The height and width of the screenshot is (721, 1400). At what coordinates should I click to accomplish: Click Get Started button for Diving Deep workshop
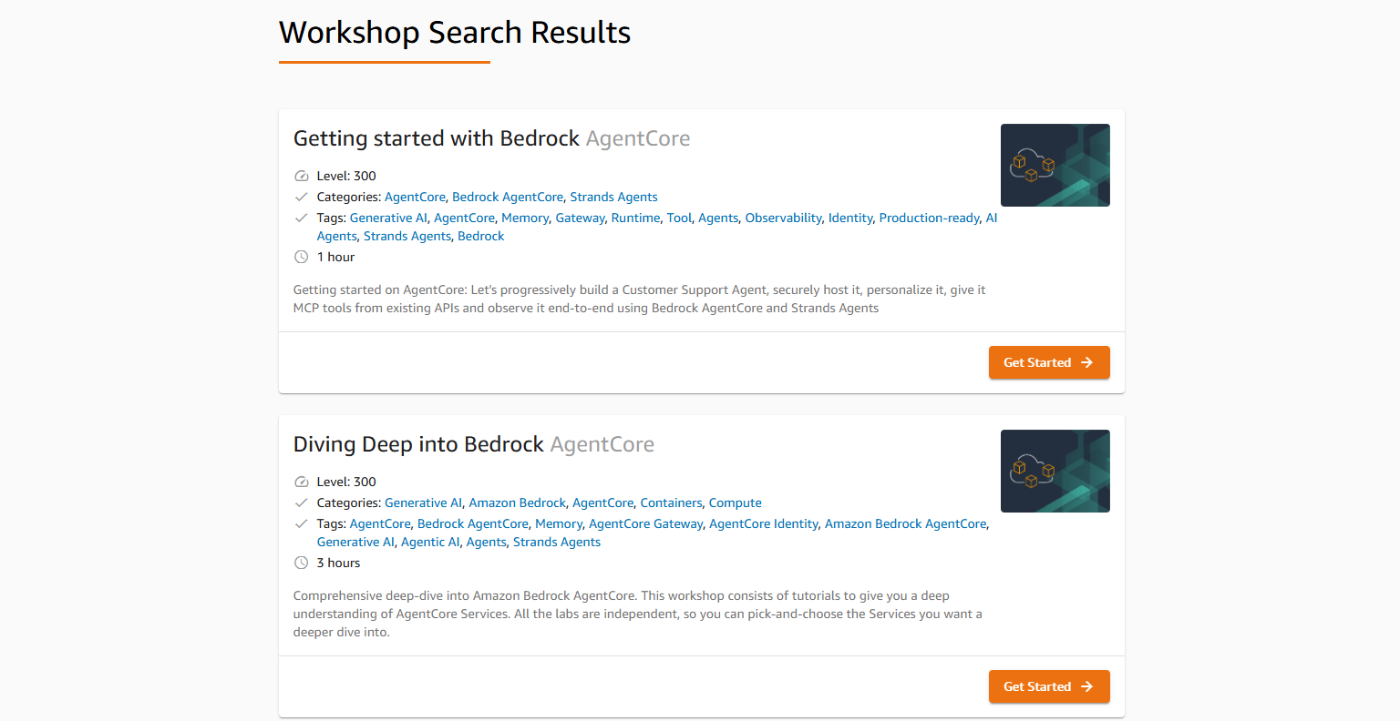1049,686
